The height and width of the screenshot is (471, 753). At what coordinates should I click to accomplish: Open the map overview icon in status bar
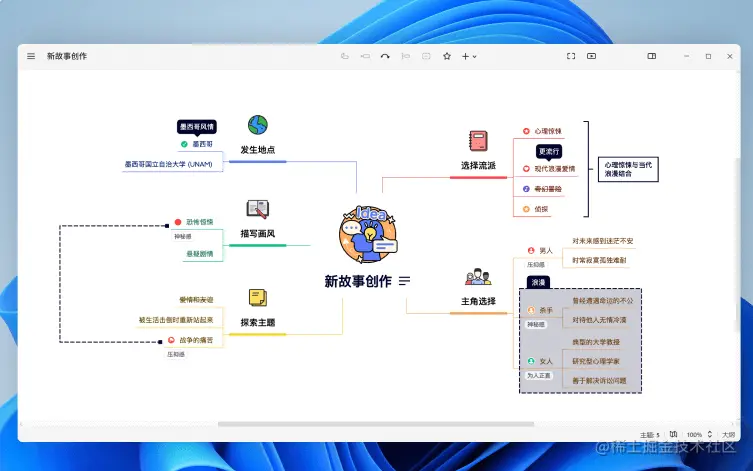point(673,434)
